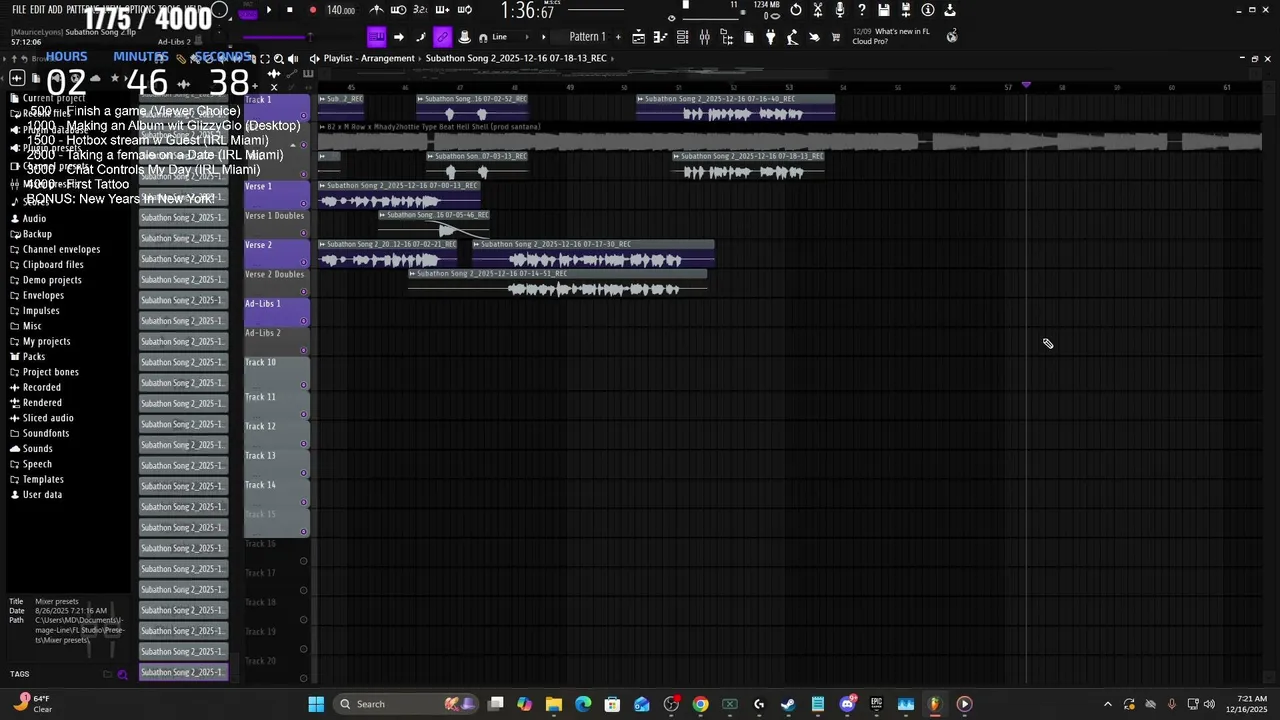Viewport: 1280px width, 720px height.
Task: Open the FILE menu
Action: 19,9
